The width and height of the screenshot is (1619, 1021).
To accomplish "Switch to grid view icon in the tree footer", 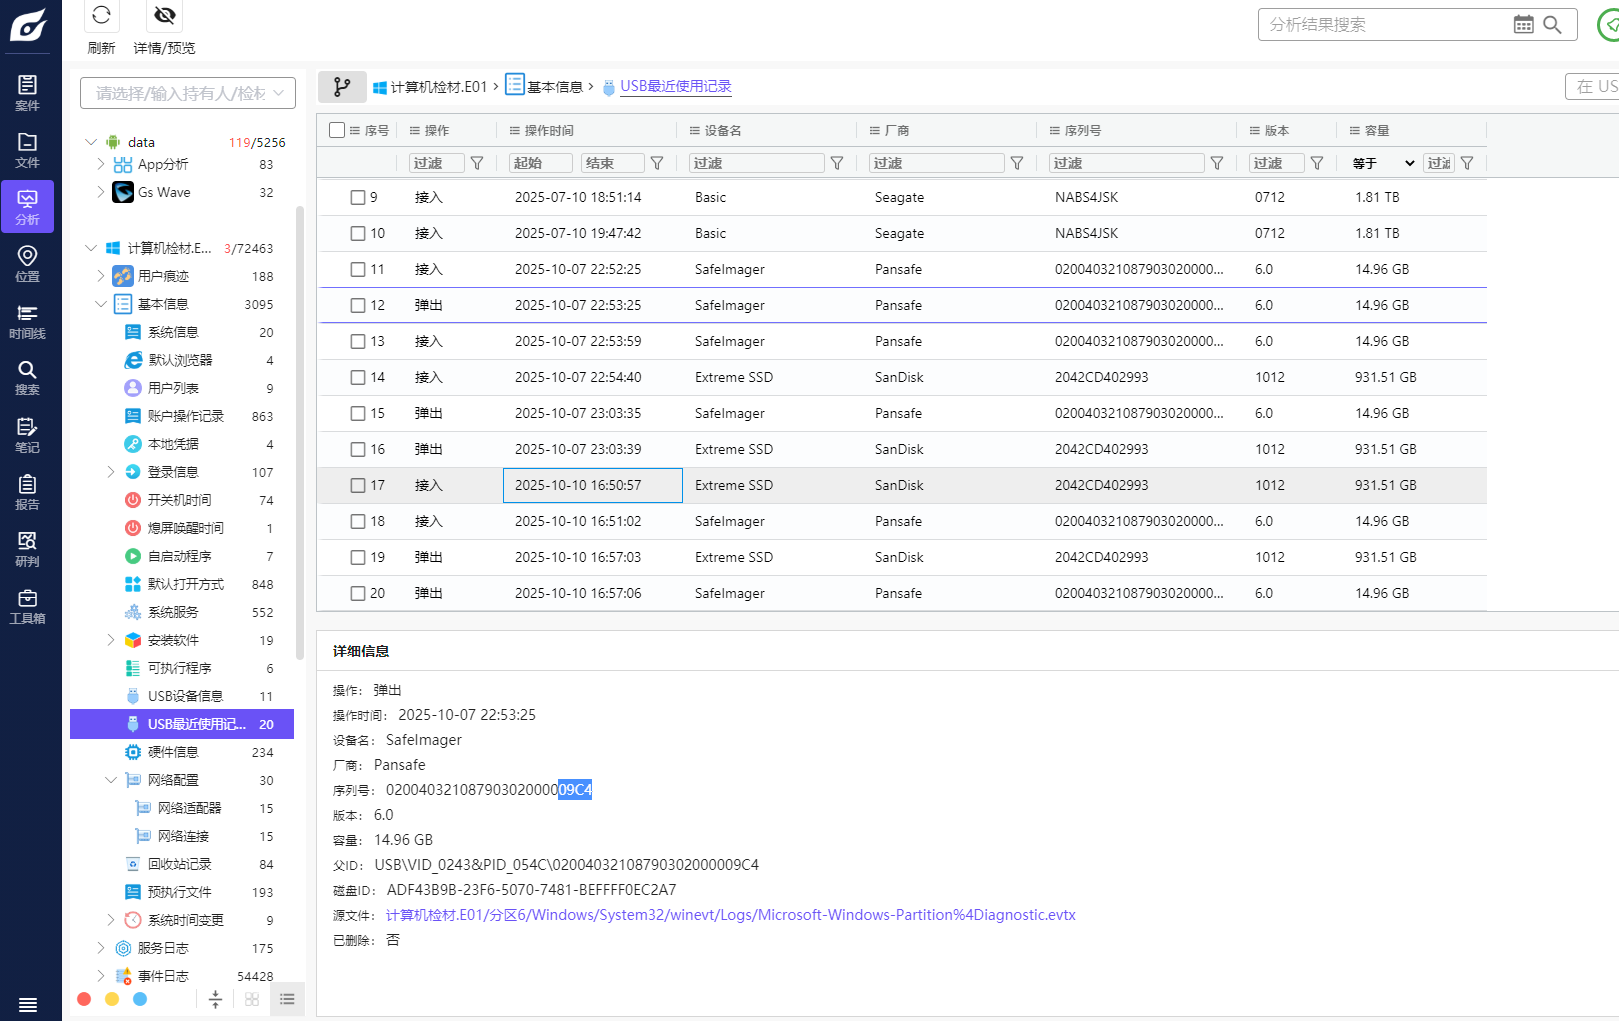I will (x=252, y=999).
